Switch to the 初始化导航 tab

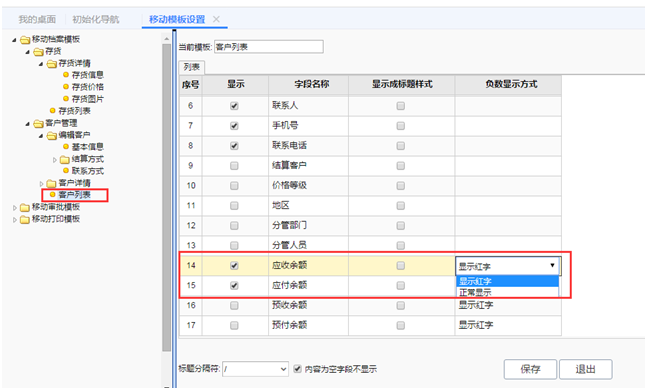[96, 19]
